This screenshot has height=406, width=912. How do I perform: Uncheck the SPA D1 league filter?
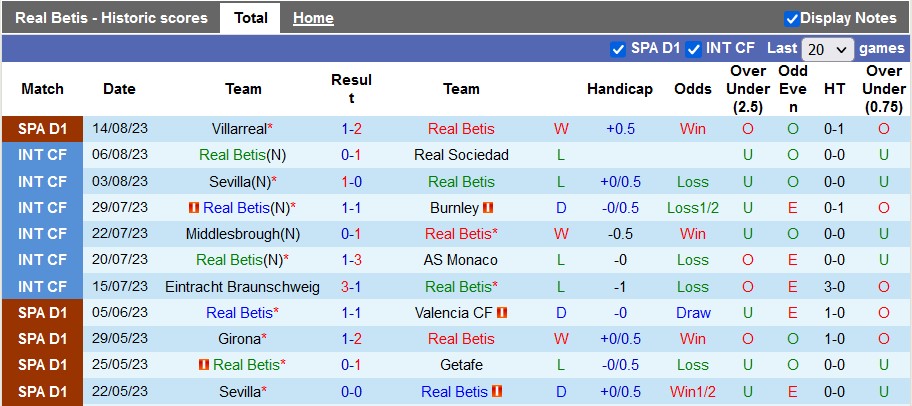click(617, 48)
